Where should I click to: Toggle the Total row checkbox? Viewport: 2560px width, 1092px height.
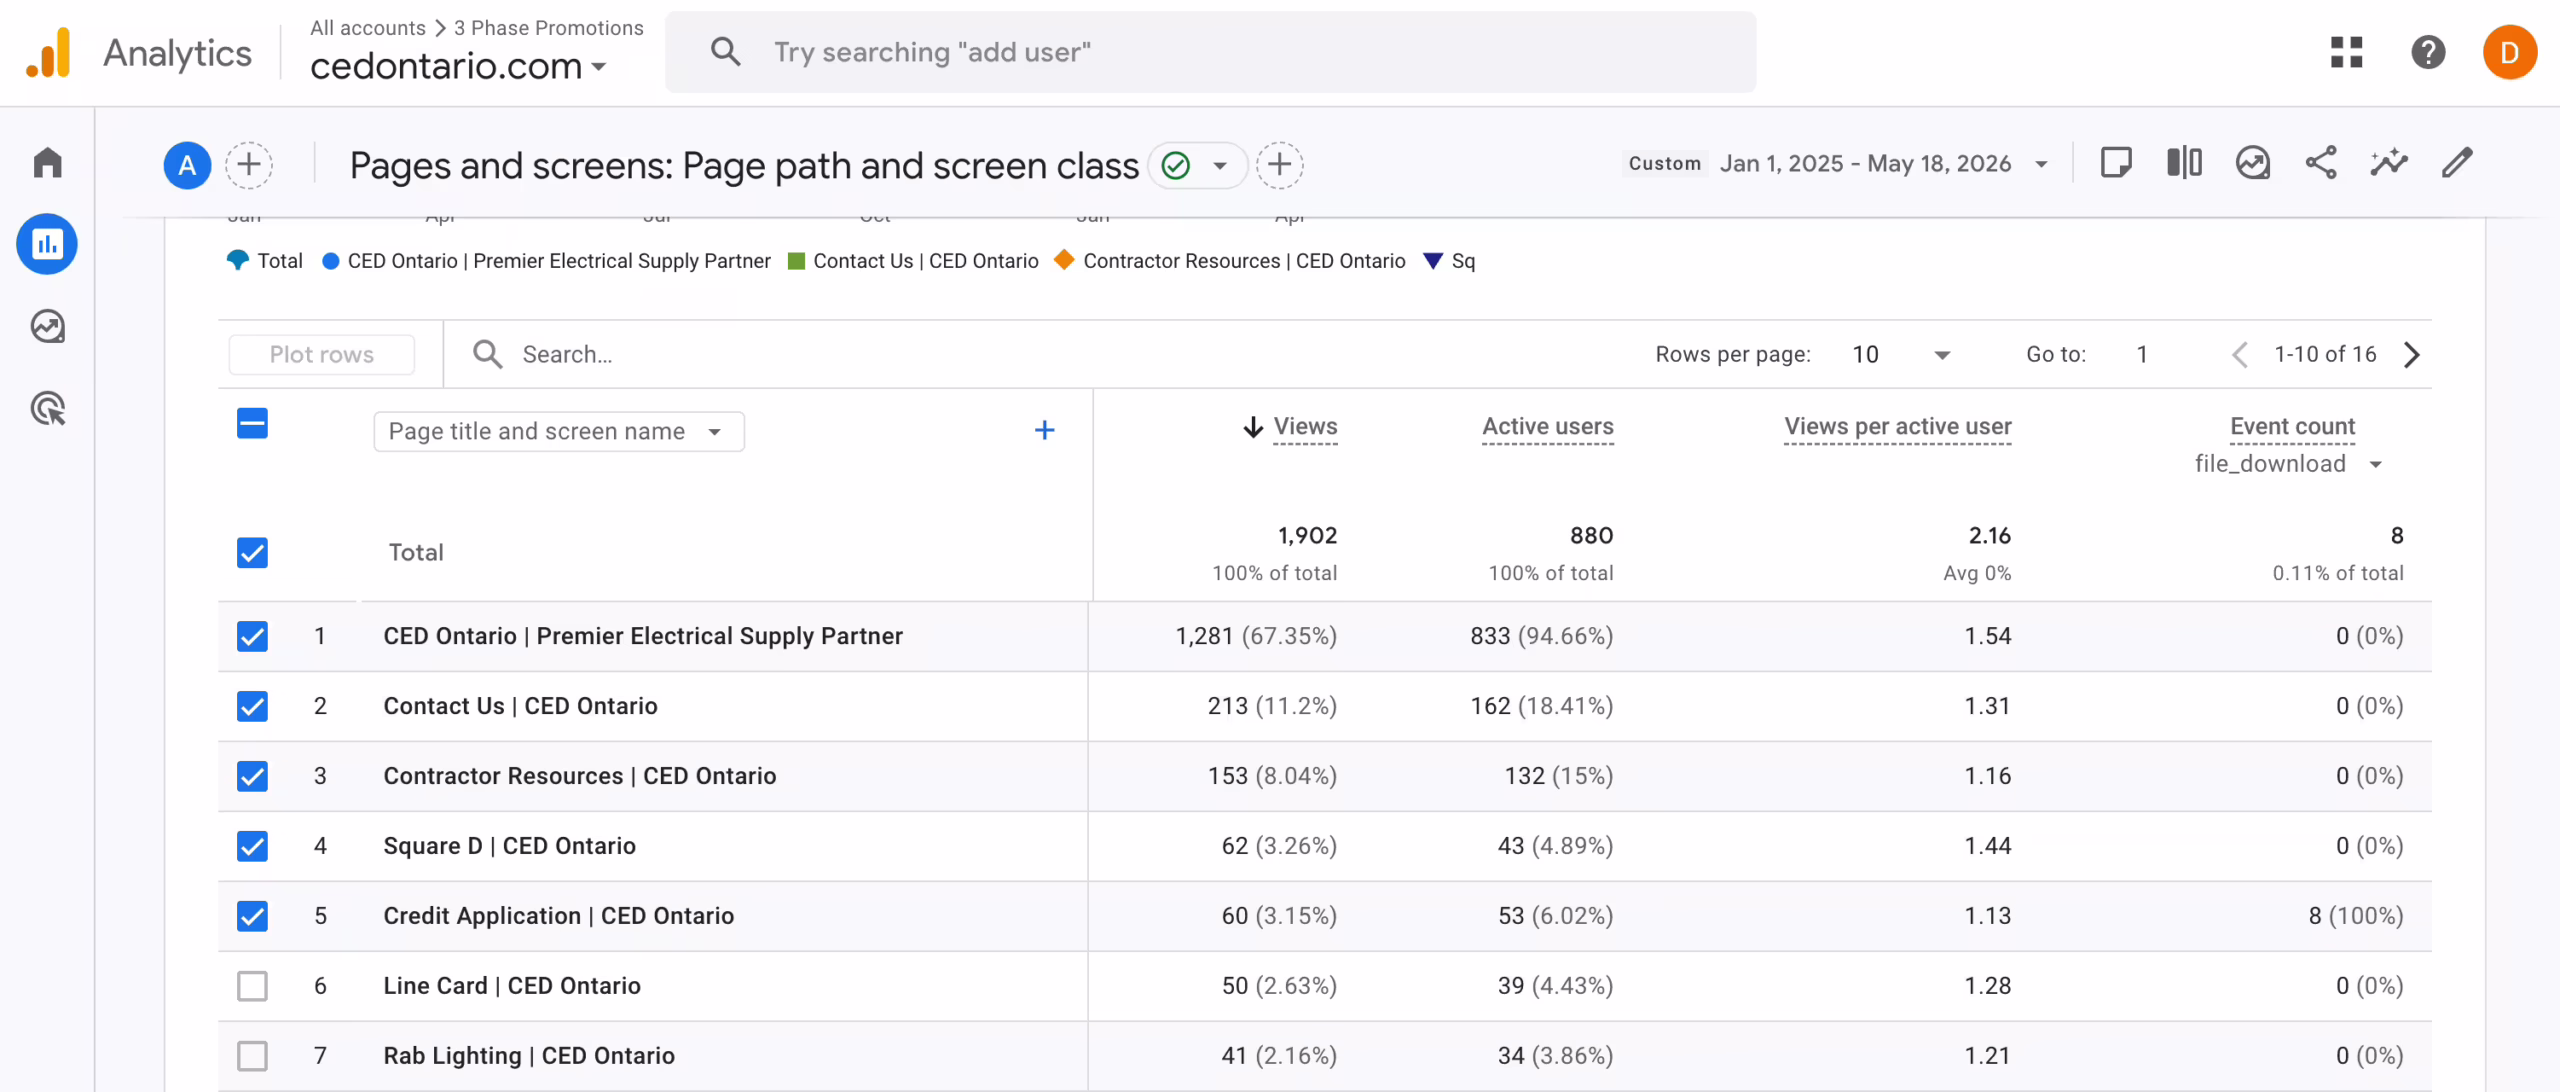coord(252,553)
